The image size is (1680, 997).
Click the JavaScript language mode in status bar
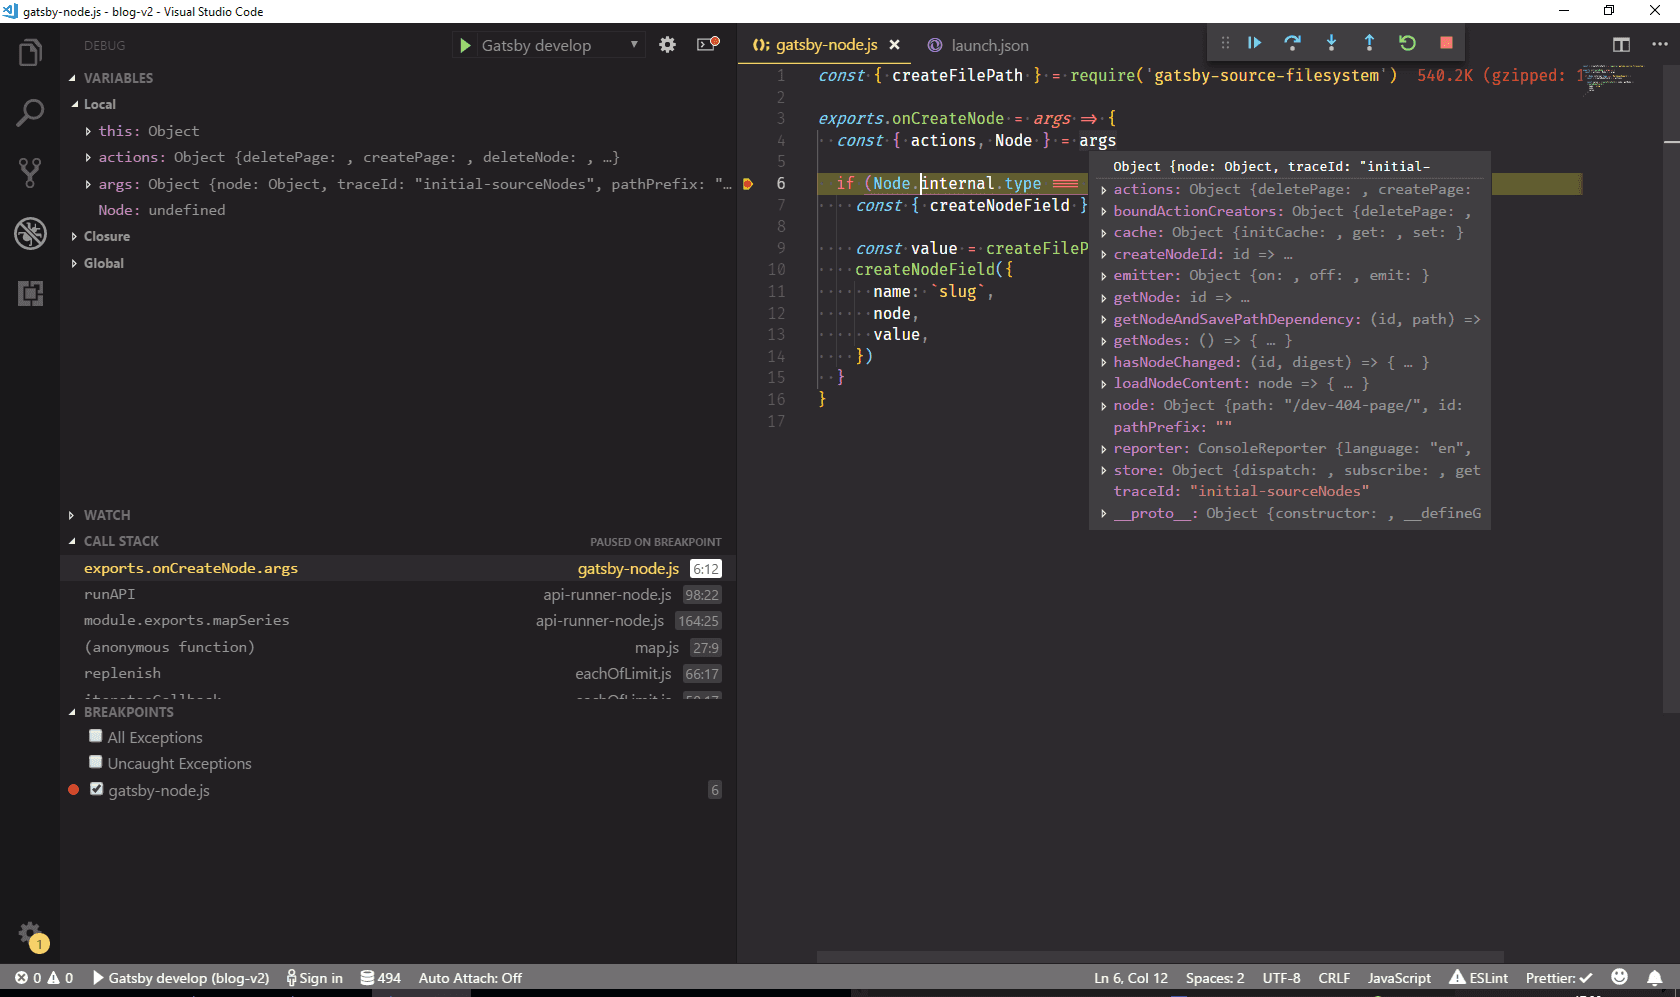pos(1398,978)
